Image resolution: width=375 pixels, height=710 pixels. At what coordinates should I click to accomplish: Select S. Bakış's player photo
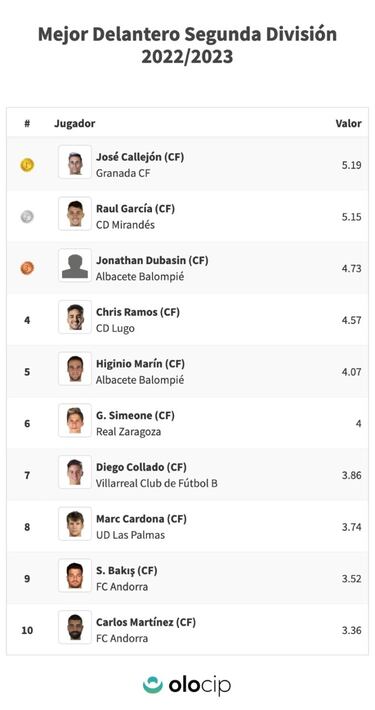(75, 576)
